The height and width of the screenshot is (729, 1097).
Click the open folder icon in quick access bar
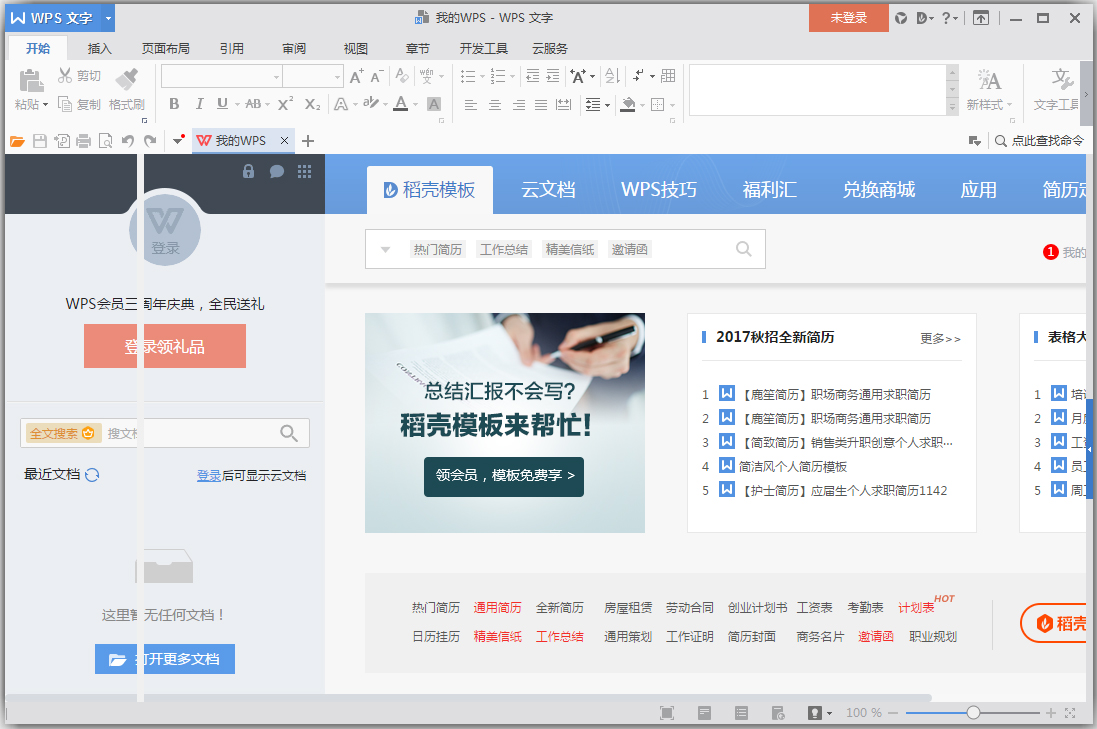pyautogui.click(x=17, y=141)
